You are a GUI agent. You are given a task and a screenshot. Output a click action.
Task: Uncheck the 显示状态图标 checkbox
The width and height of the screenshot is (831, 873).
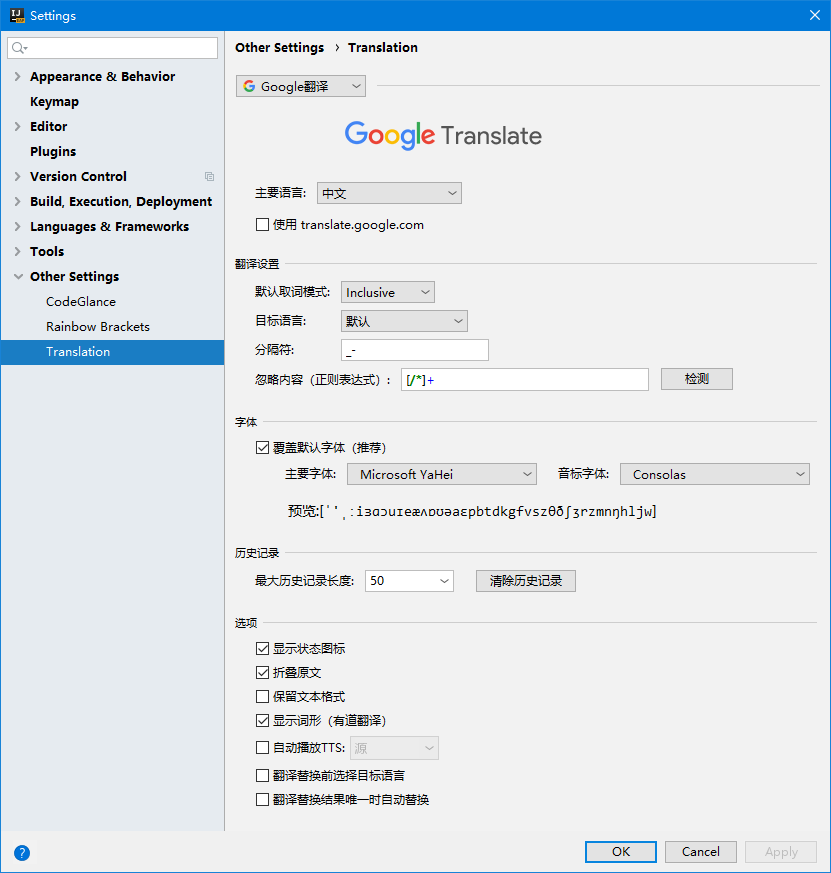pos(262,648)
